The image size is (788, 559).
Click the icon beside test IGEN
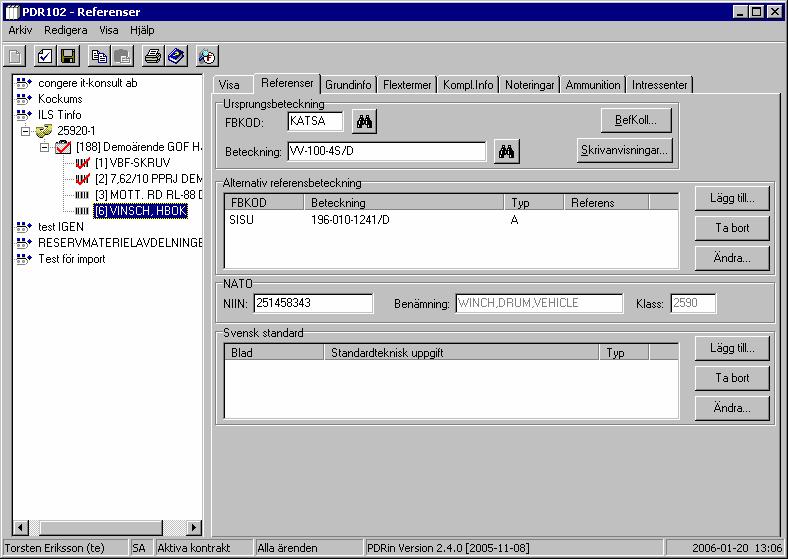[24, 227]
